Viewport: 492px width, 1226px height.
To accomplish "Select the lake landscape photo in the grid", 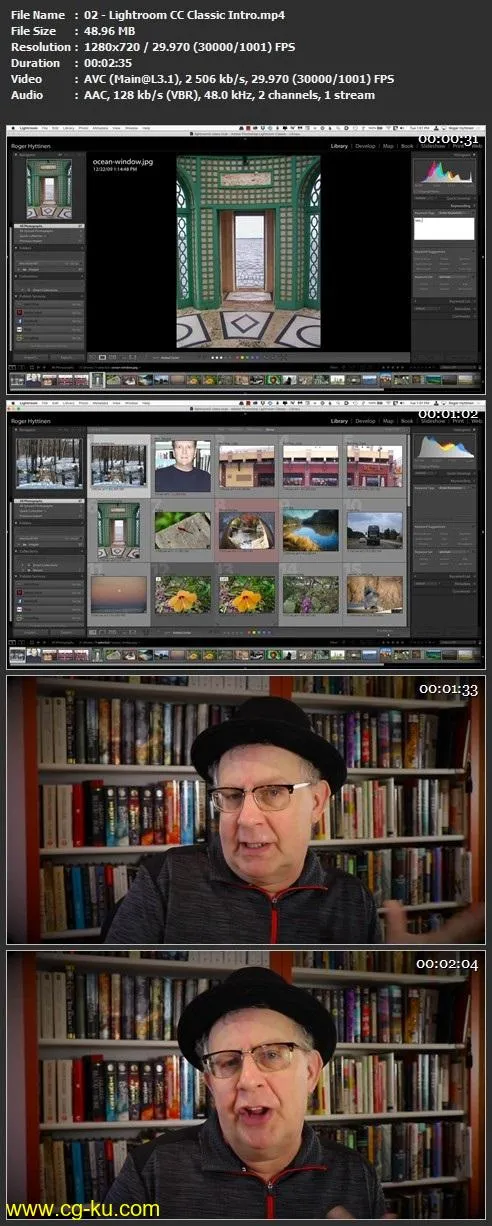I will click(311, 531).
